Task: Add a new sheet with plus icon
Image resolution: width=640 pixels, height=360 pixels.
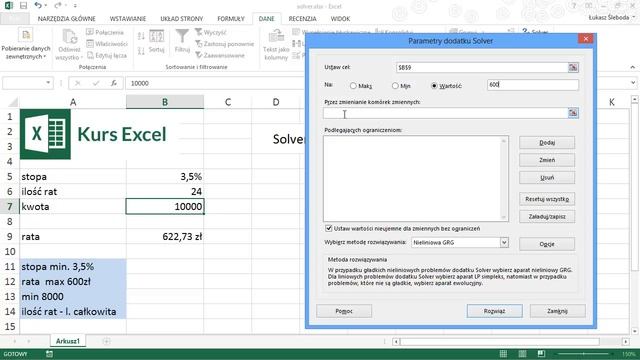Action: 107,341
